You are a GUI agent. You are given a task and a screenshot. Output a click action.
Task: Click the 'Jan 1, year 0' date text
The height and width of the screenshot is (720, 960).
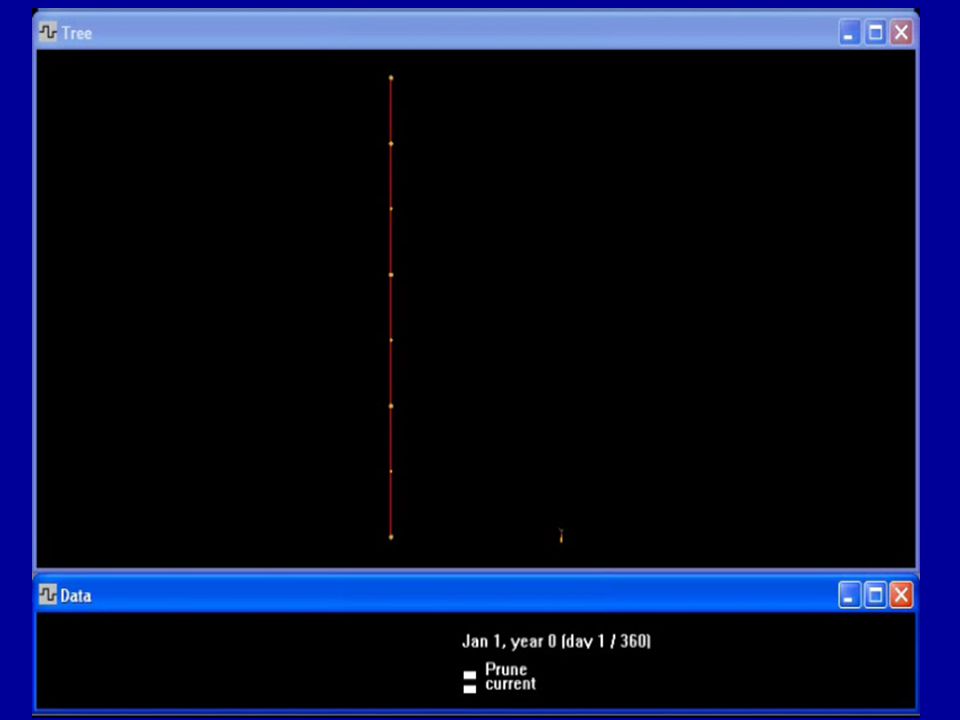[509, 641]
